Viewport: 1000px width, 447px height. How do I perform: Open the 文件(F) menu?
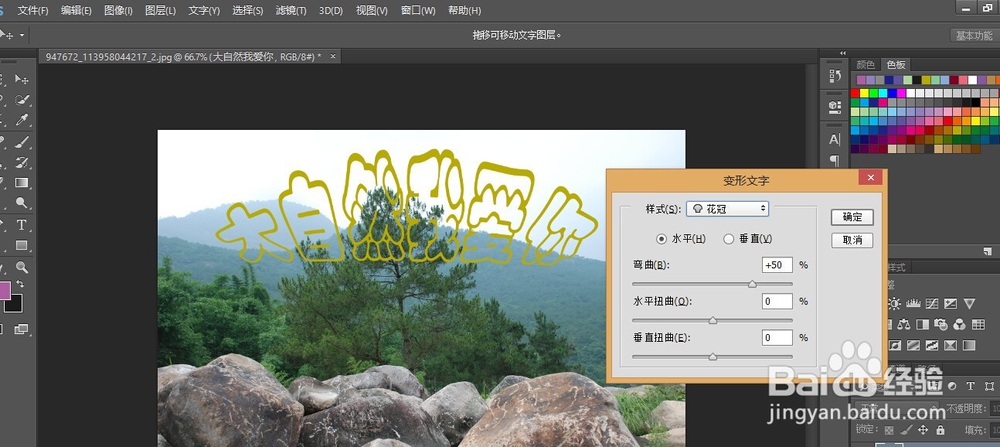(x=33, y=11)
